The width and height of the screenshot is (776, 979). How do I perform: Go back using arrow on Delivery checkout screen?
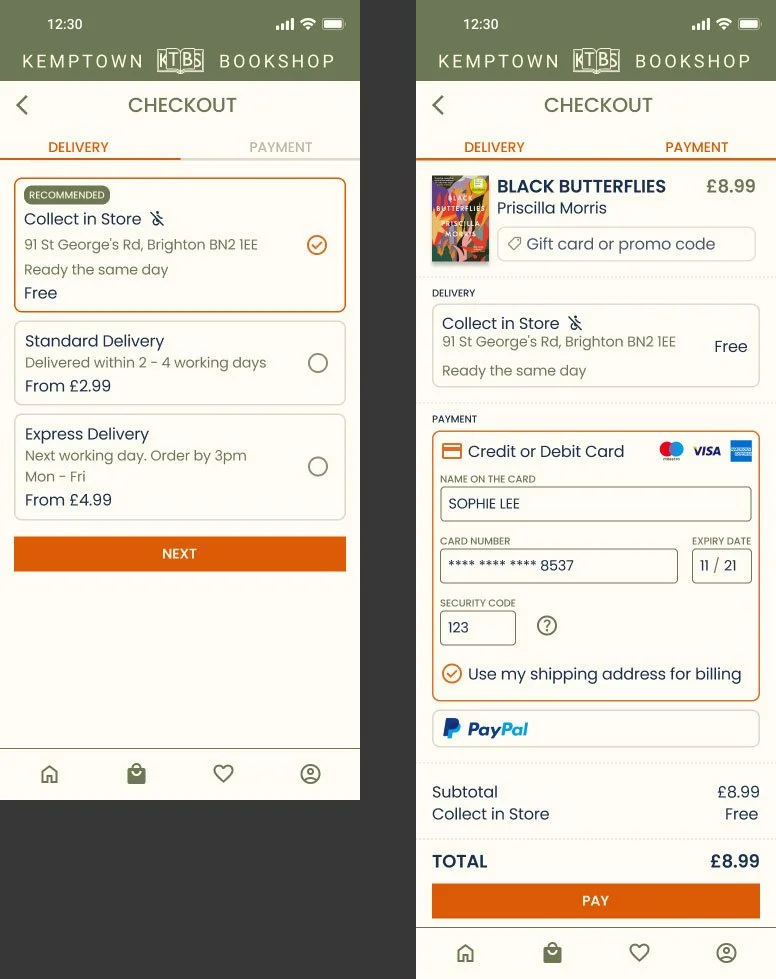coord(22,105)
